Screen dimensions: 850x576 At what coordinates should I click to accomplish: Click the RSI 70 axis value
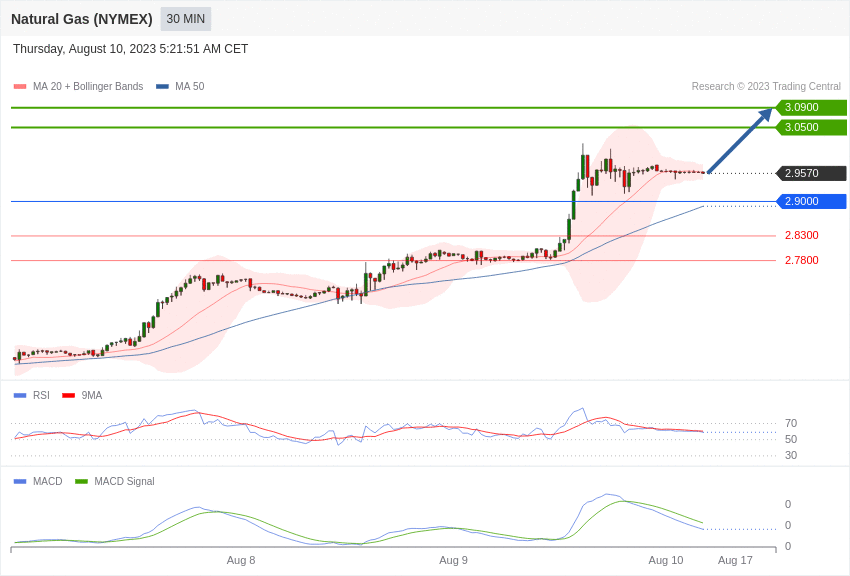click(x=791, y=423)
